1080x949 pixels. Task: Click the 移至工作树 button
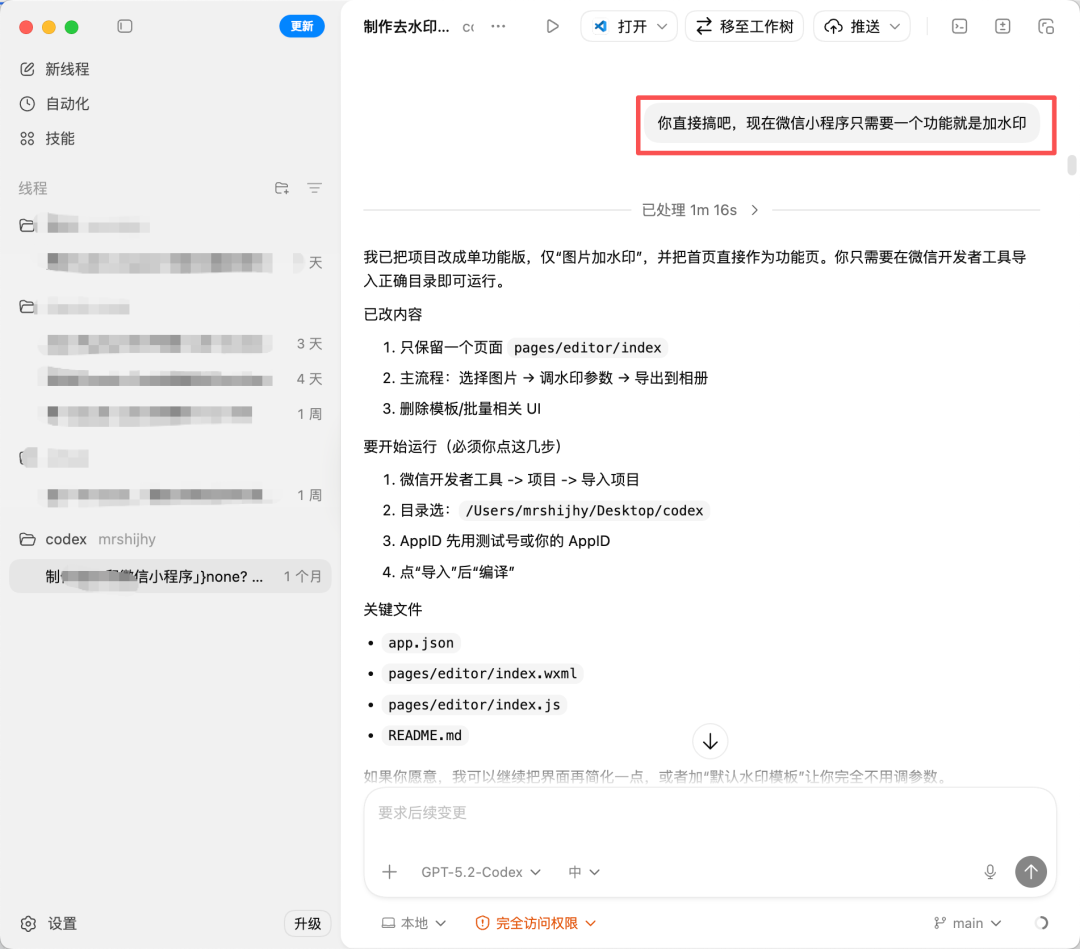point(744,26)
